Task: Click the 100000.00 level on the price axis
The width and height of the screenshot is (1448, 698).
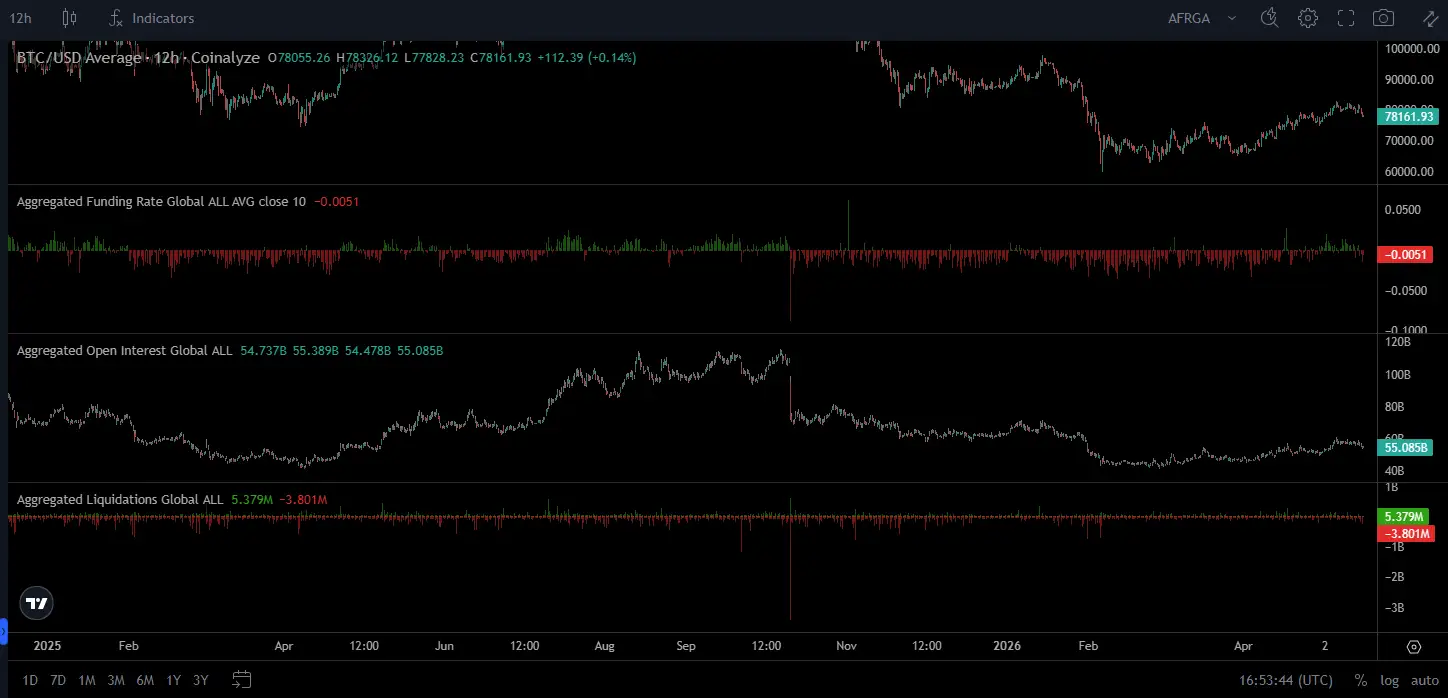Action: [1411, 48]
